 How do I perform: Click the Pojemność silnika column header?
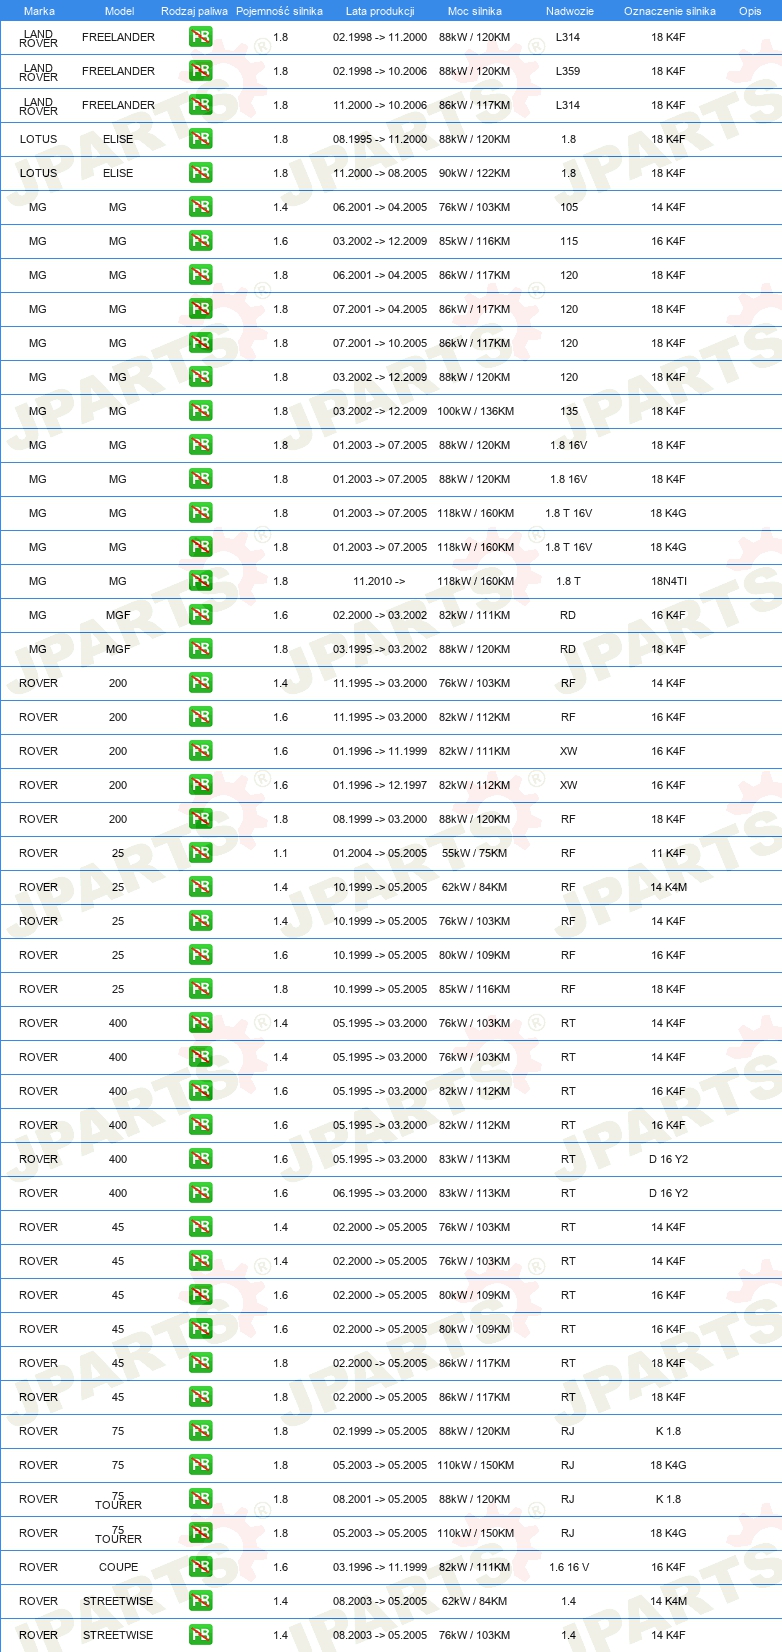(279, 11)
